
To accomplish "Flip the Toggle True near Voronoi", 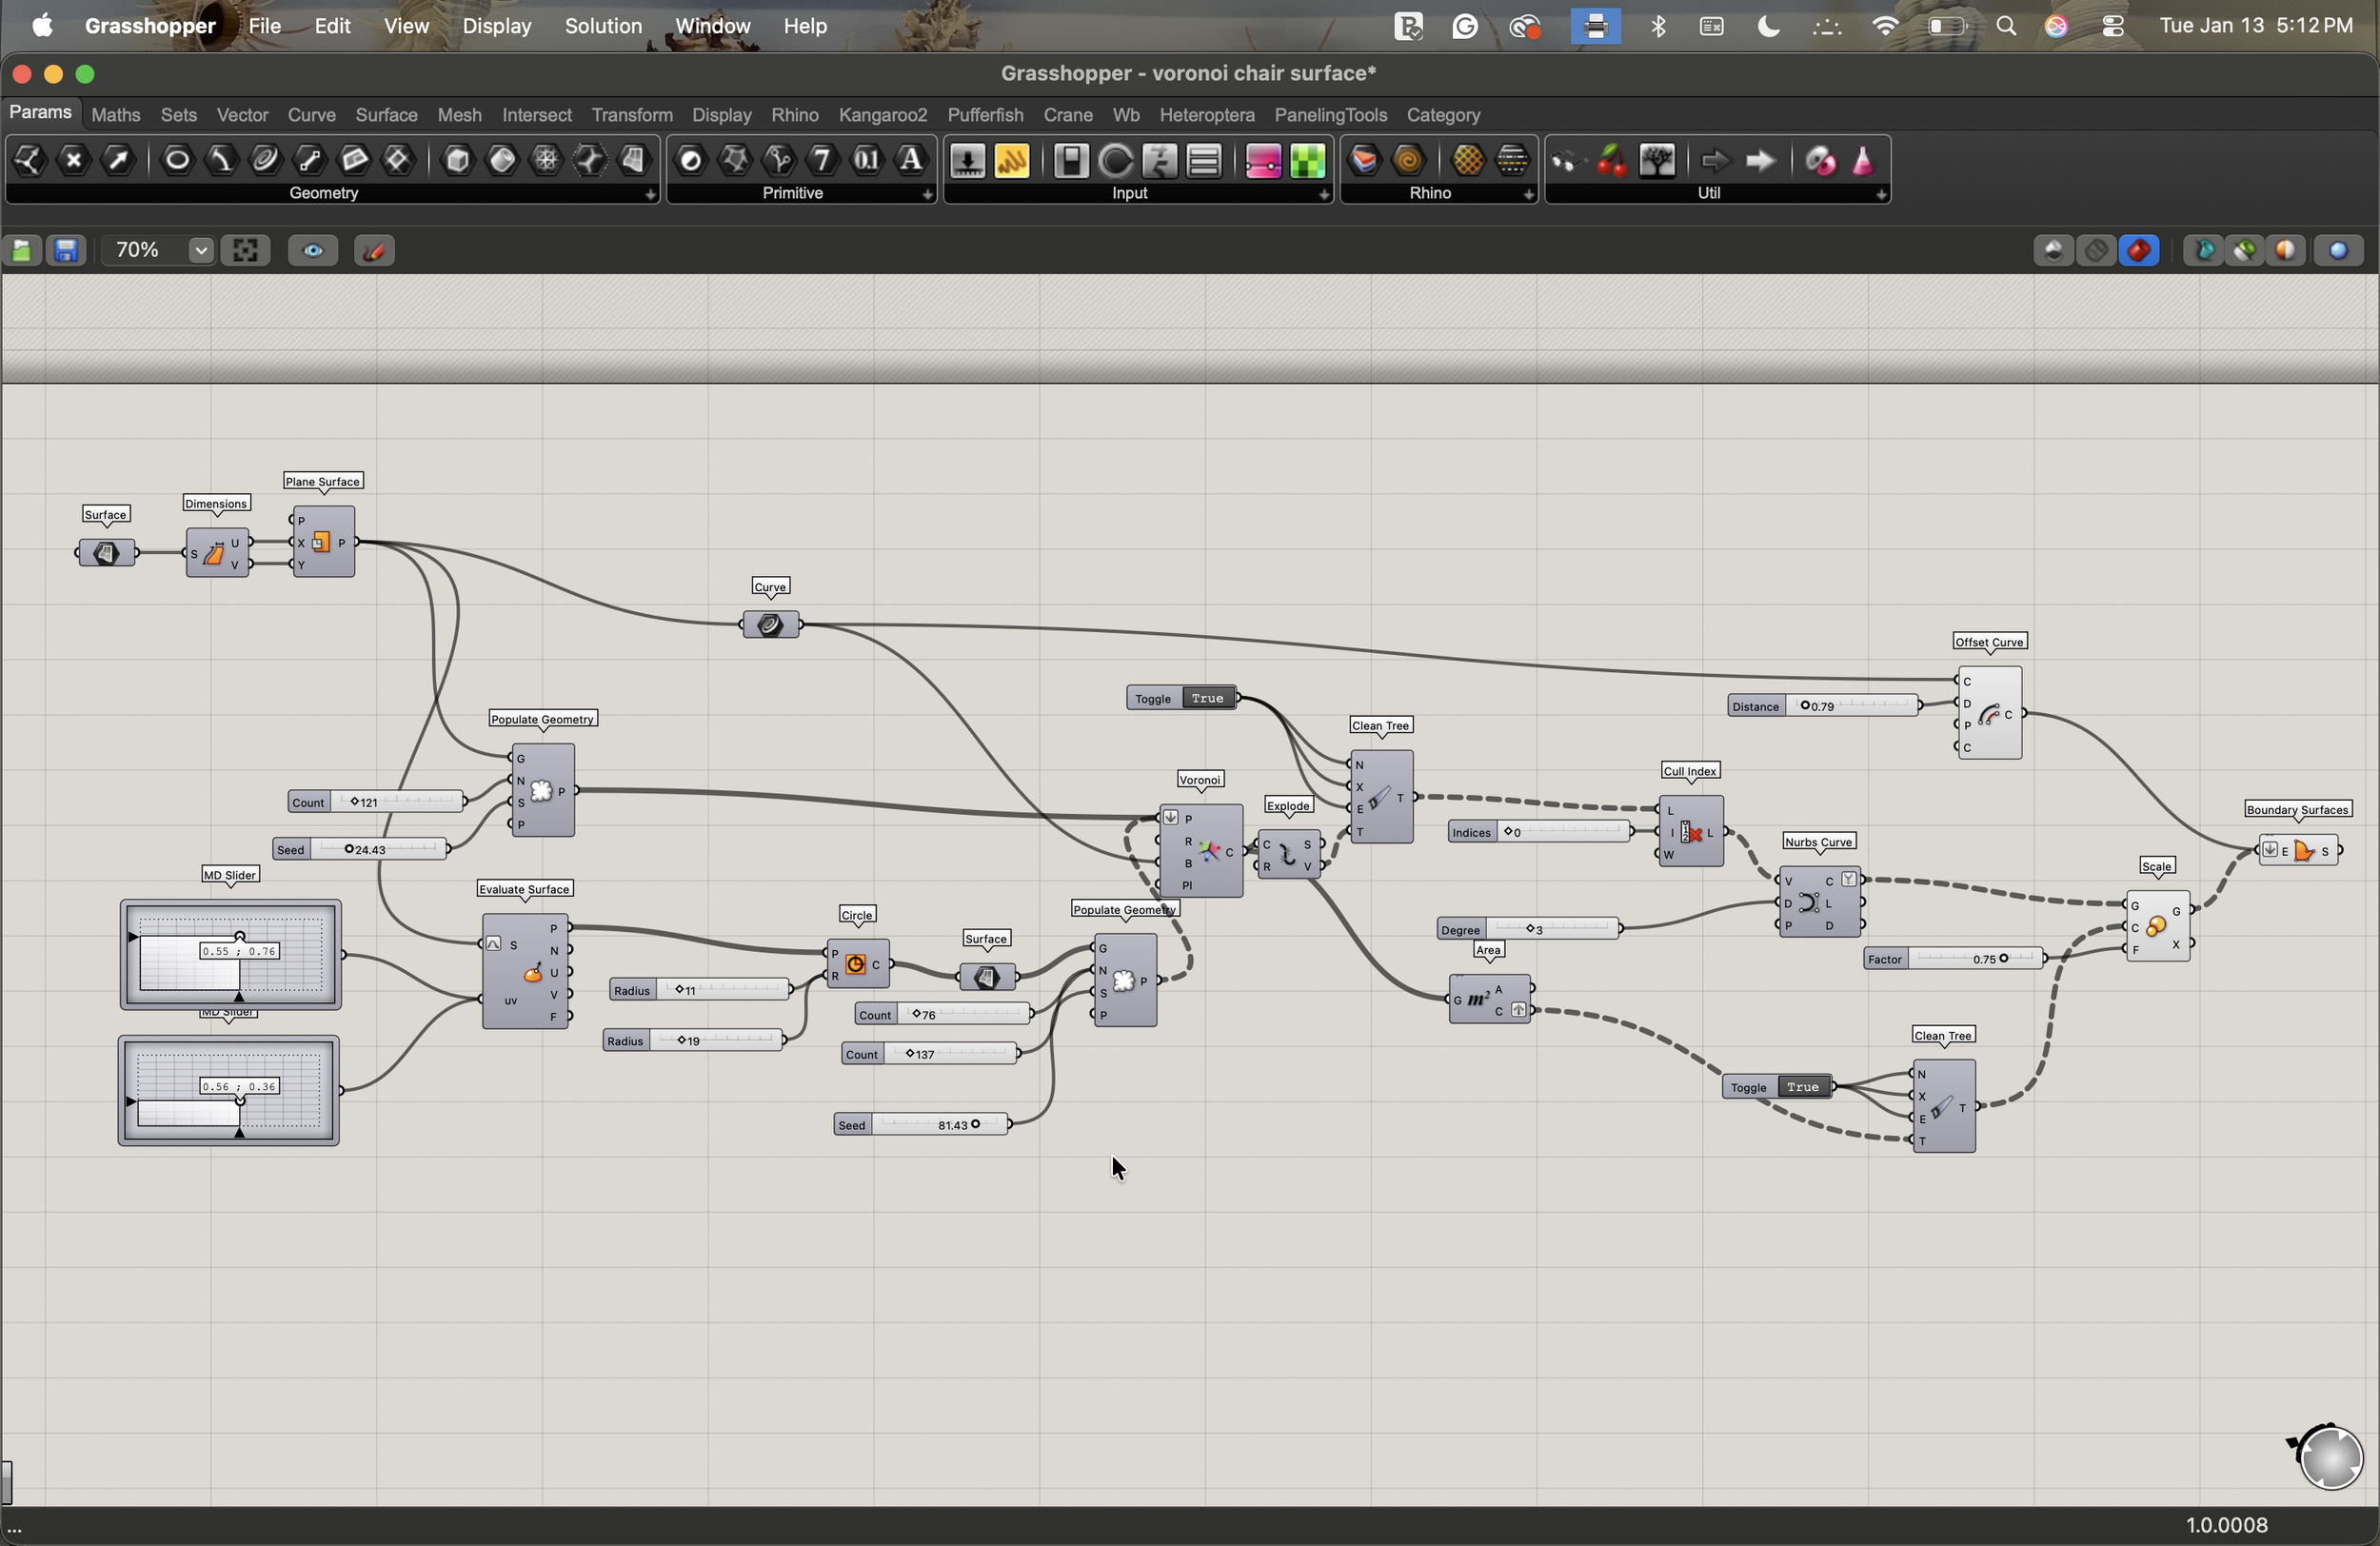I will 1207,698.
